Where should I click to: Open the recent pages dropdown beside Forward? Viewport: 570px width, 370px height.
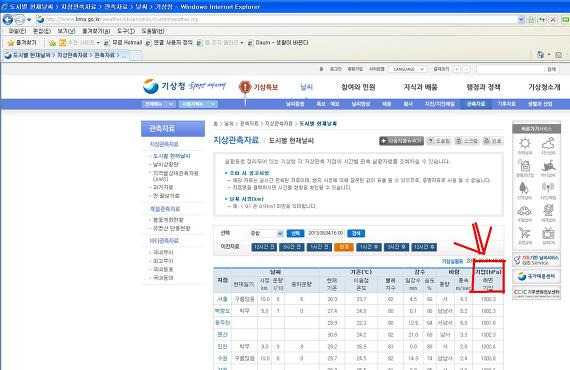[29, 20]
